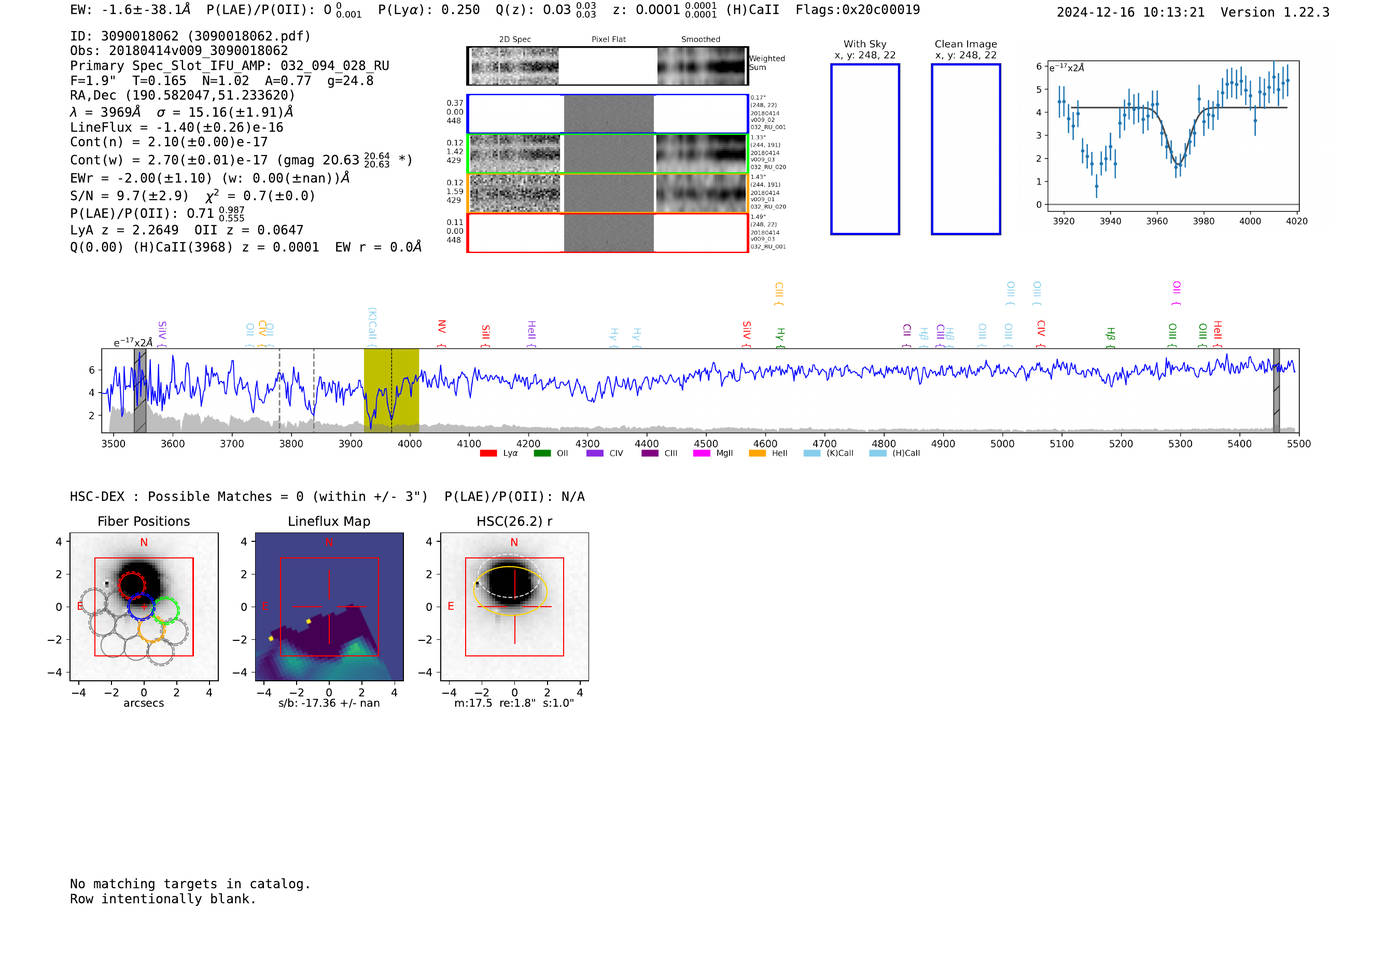Select the empty Clean Image box
The width and height of the screenshot is (1400, 953).
[966, 149]
